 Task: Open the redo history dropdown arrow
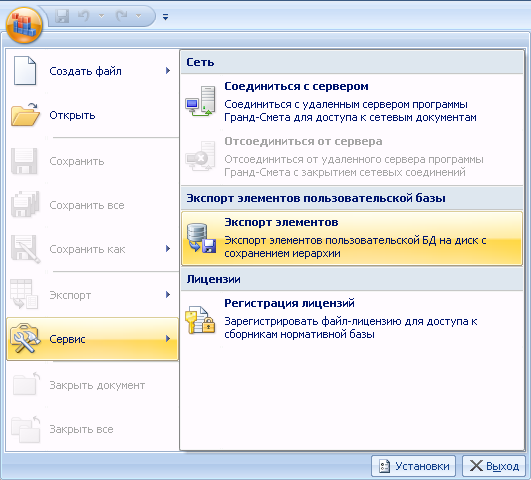pyautogui.click(x=138, y=16)
